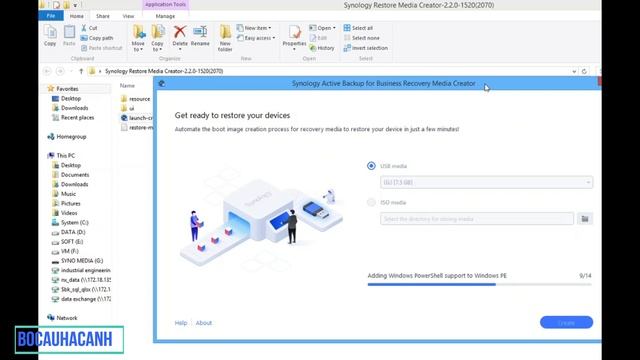
Task: Click the progress bar under Adding Windows PowerShell support
Action: tap(479, 284)
